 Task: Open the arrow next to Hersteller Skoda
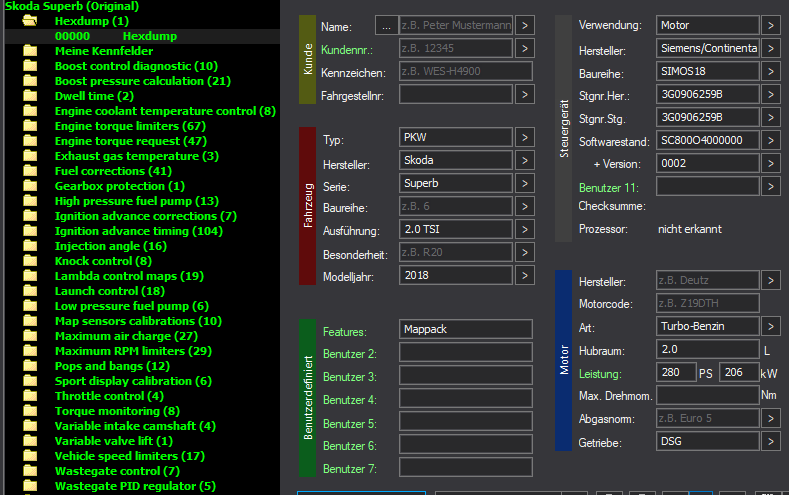pyautogui.click(x=525, y=160)
